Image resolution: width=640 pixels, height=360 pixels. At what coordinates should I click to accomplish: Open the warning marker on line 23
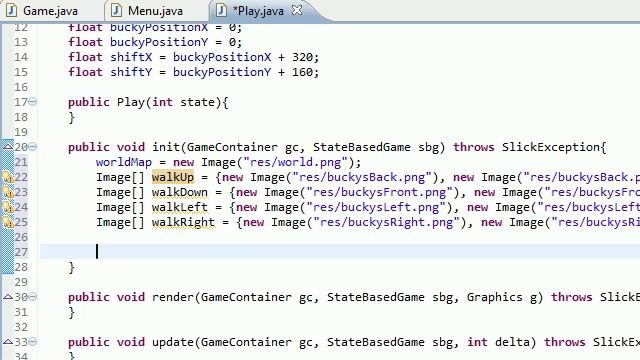pos(8,192)
